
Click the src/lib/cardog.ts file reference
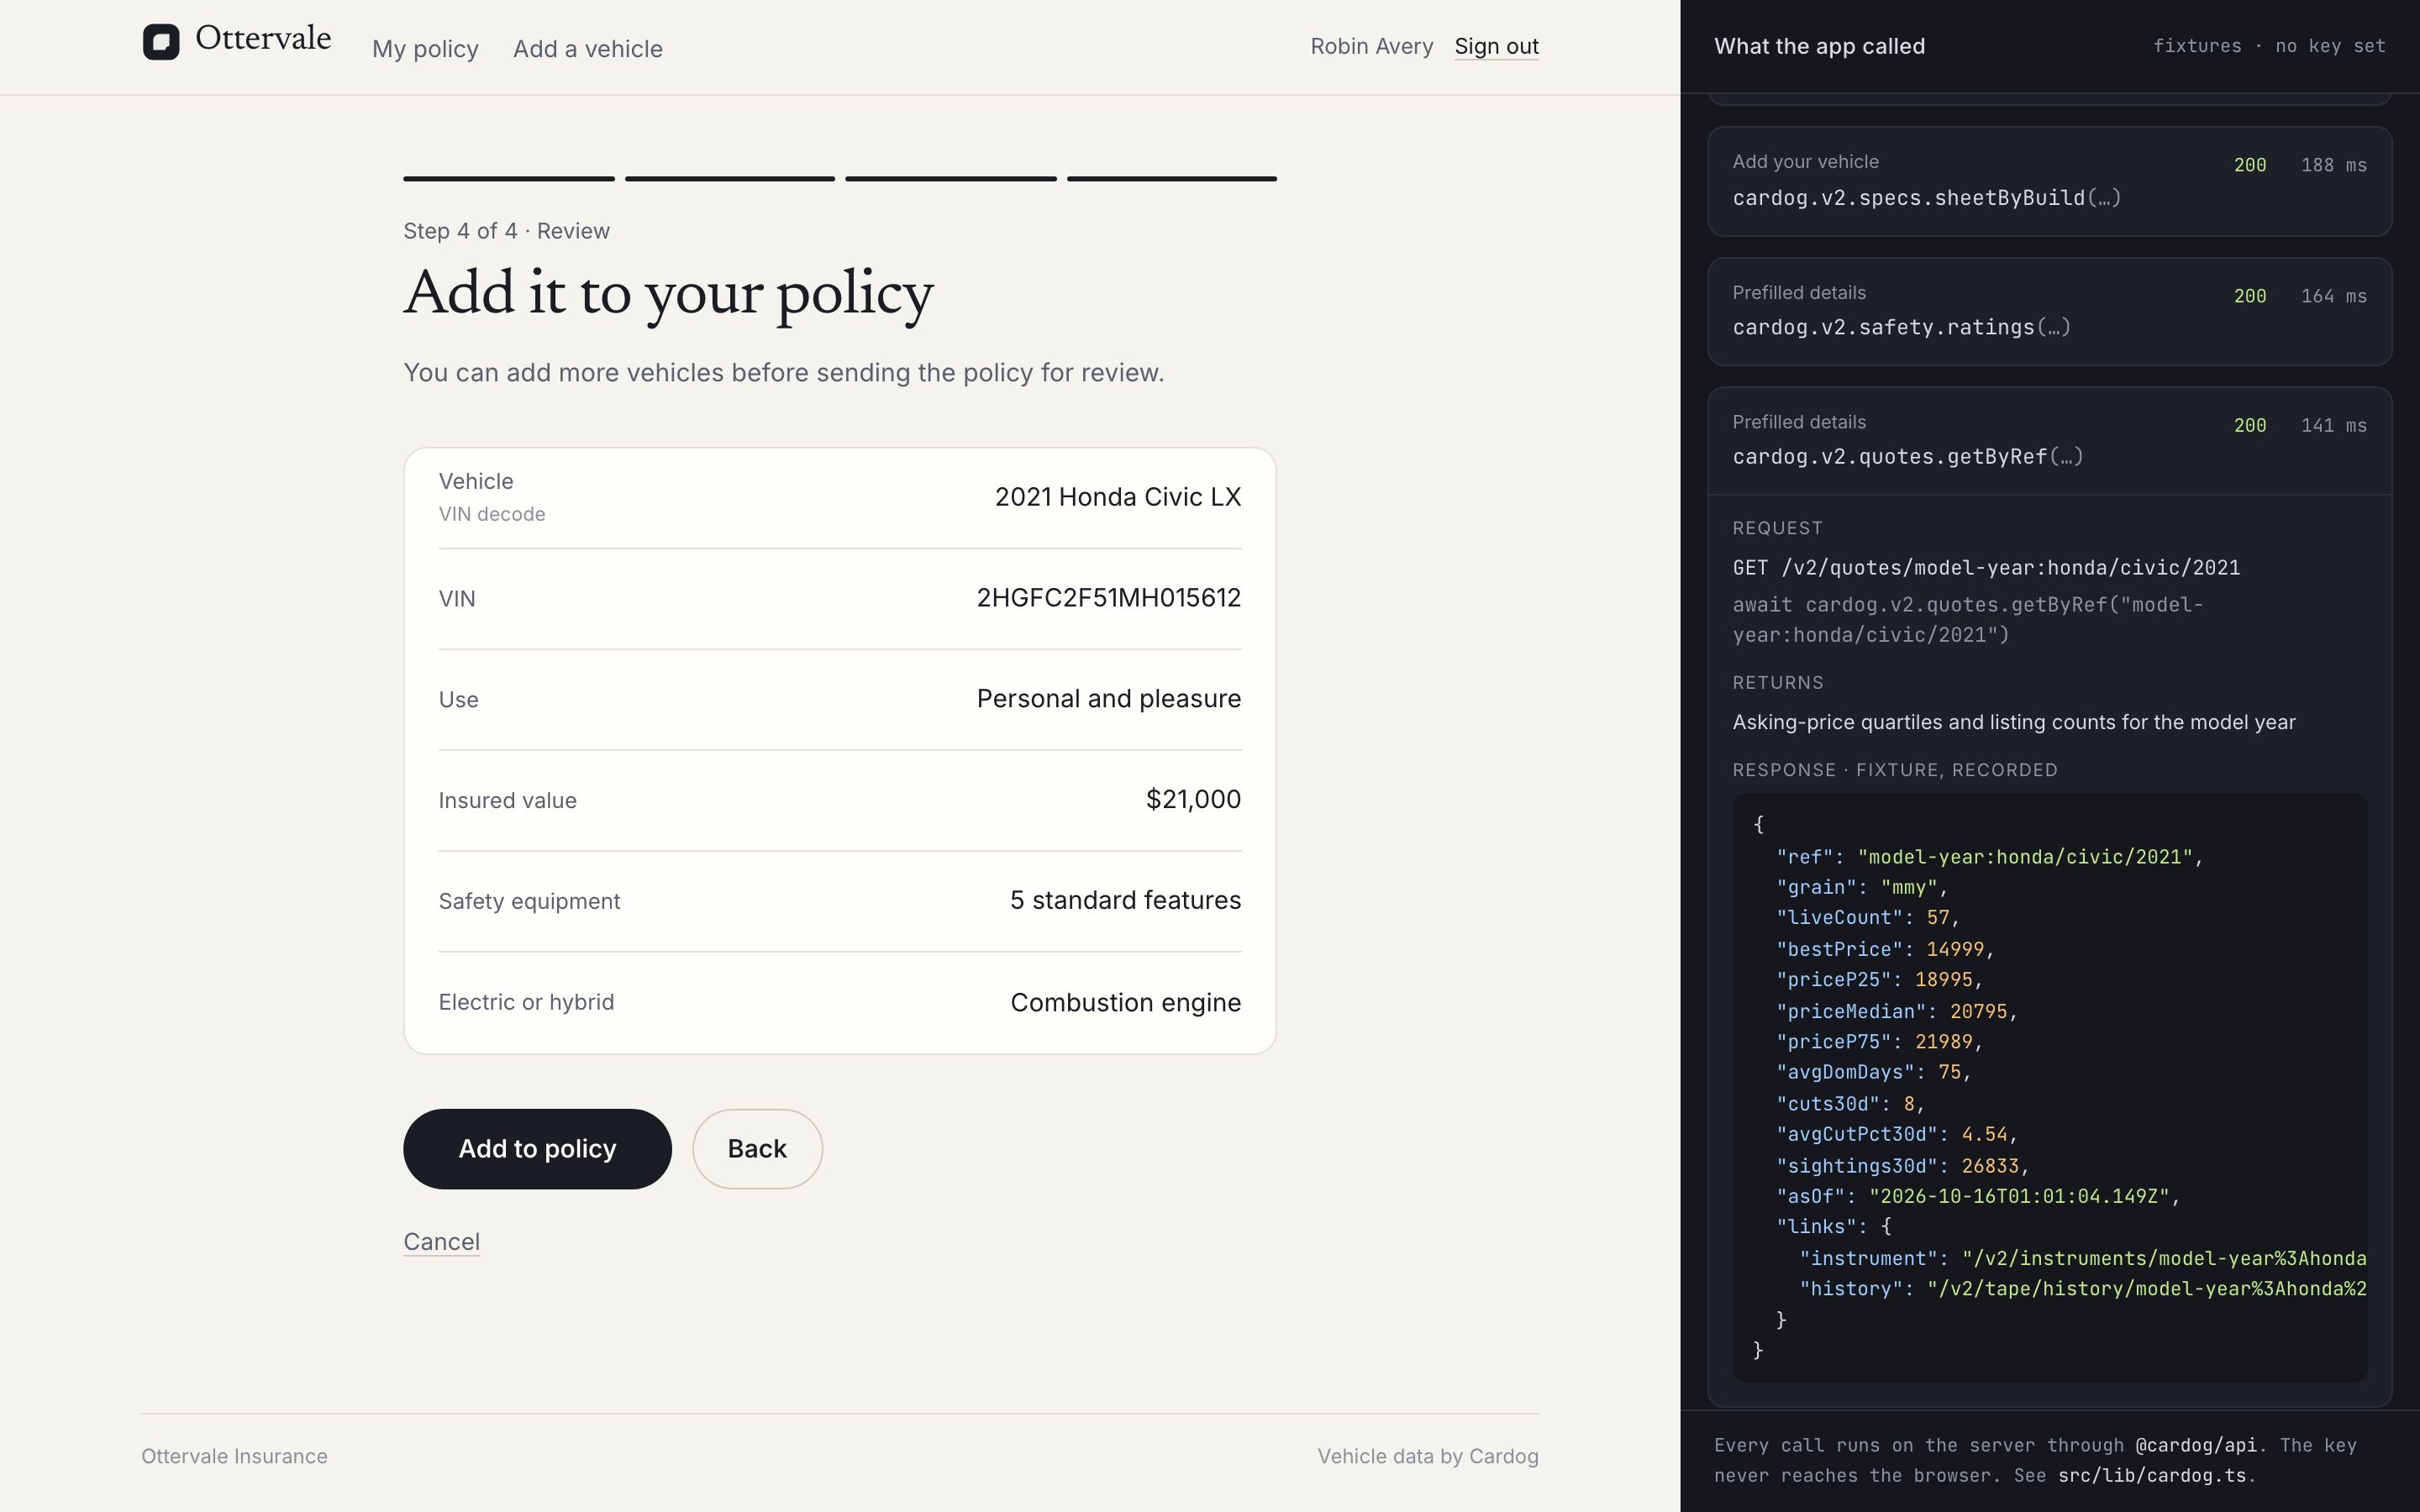(x=2152, y=1475)
